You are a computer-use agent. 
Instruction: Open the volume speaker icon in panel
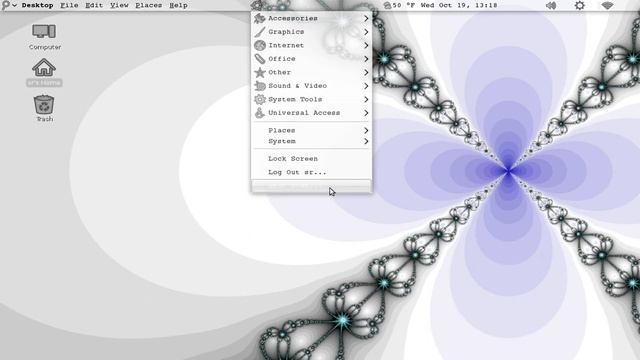point(551,5)
